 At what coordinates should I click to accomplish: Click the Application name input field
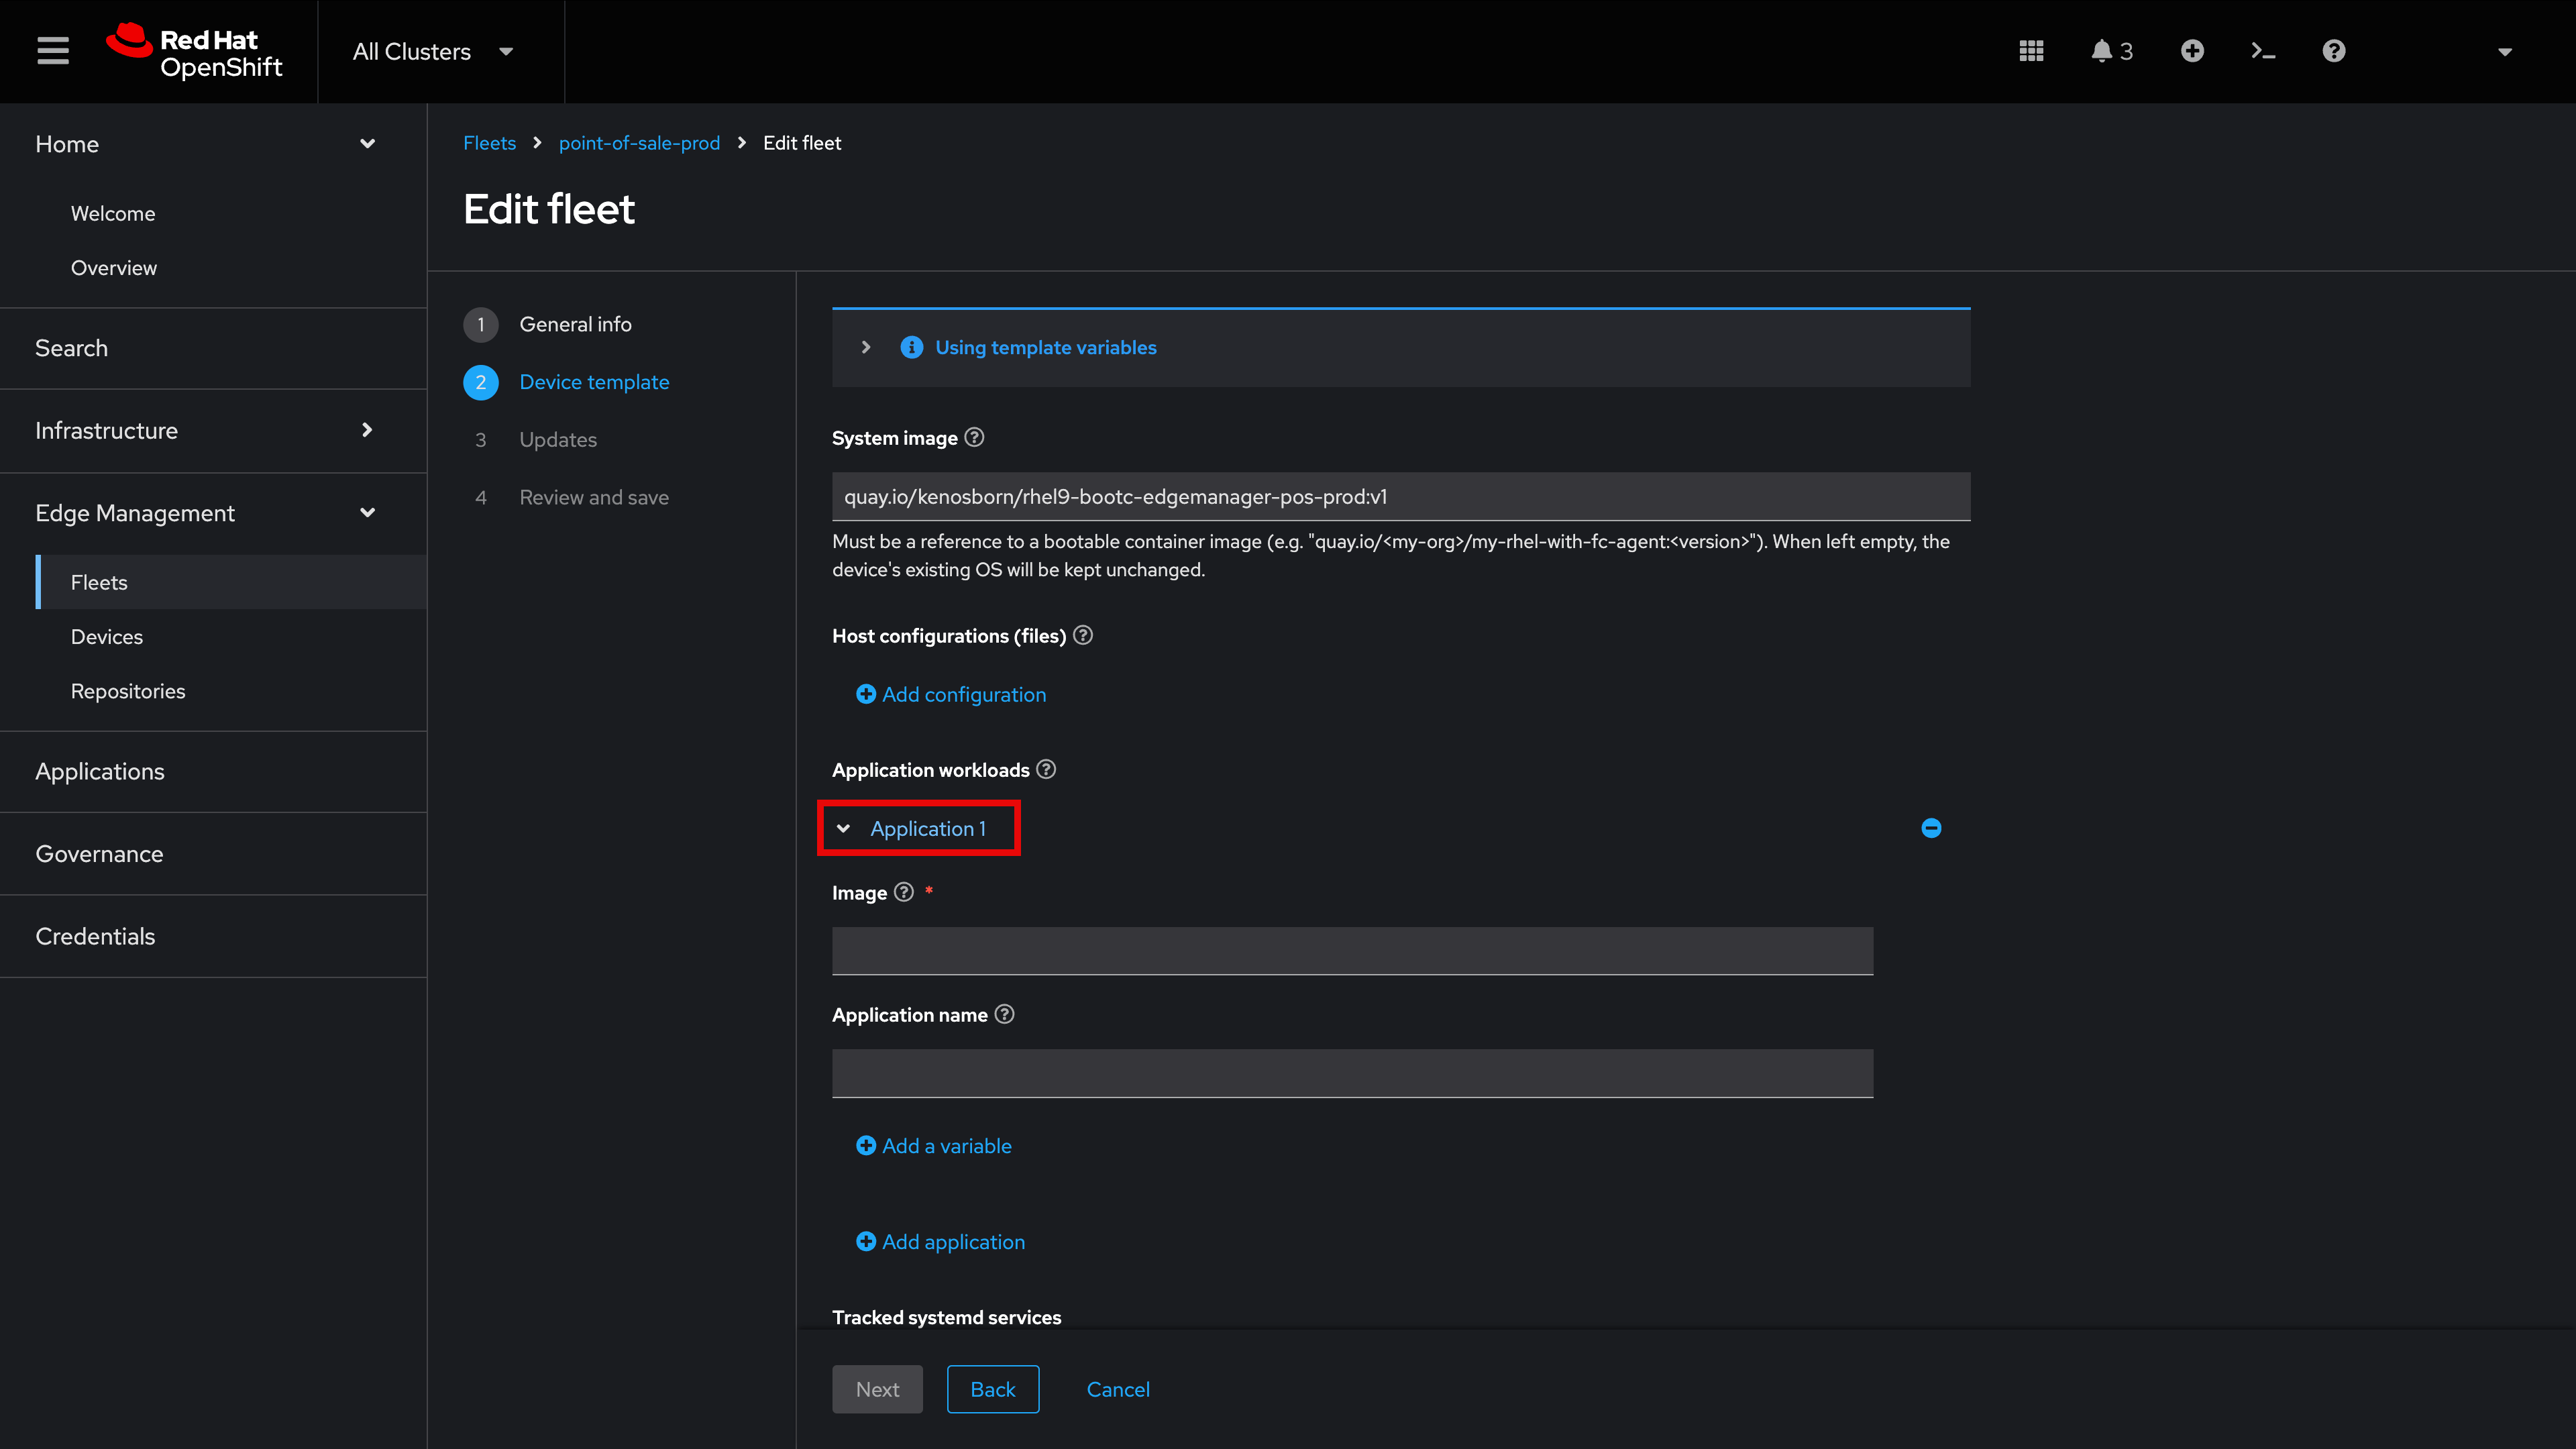pos(1352,1073)
